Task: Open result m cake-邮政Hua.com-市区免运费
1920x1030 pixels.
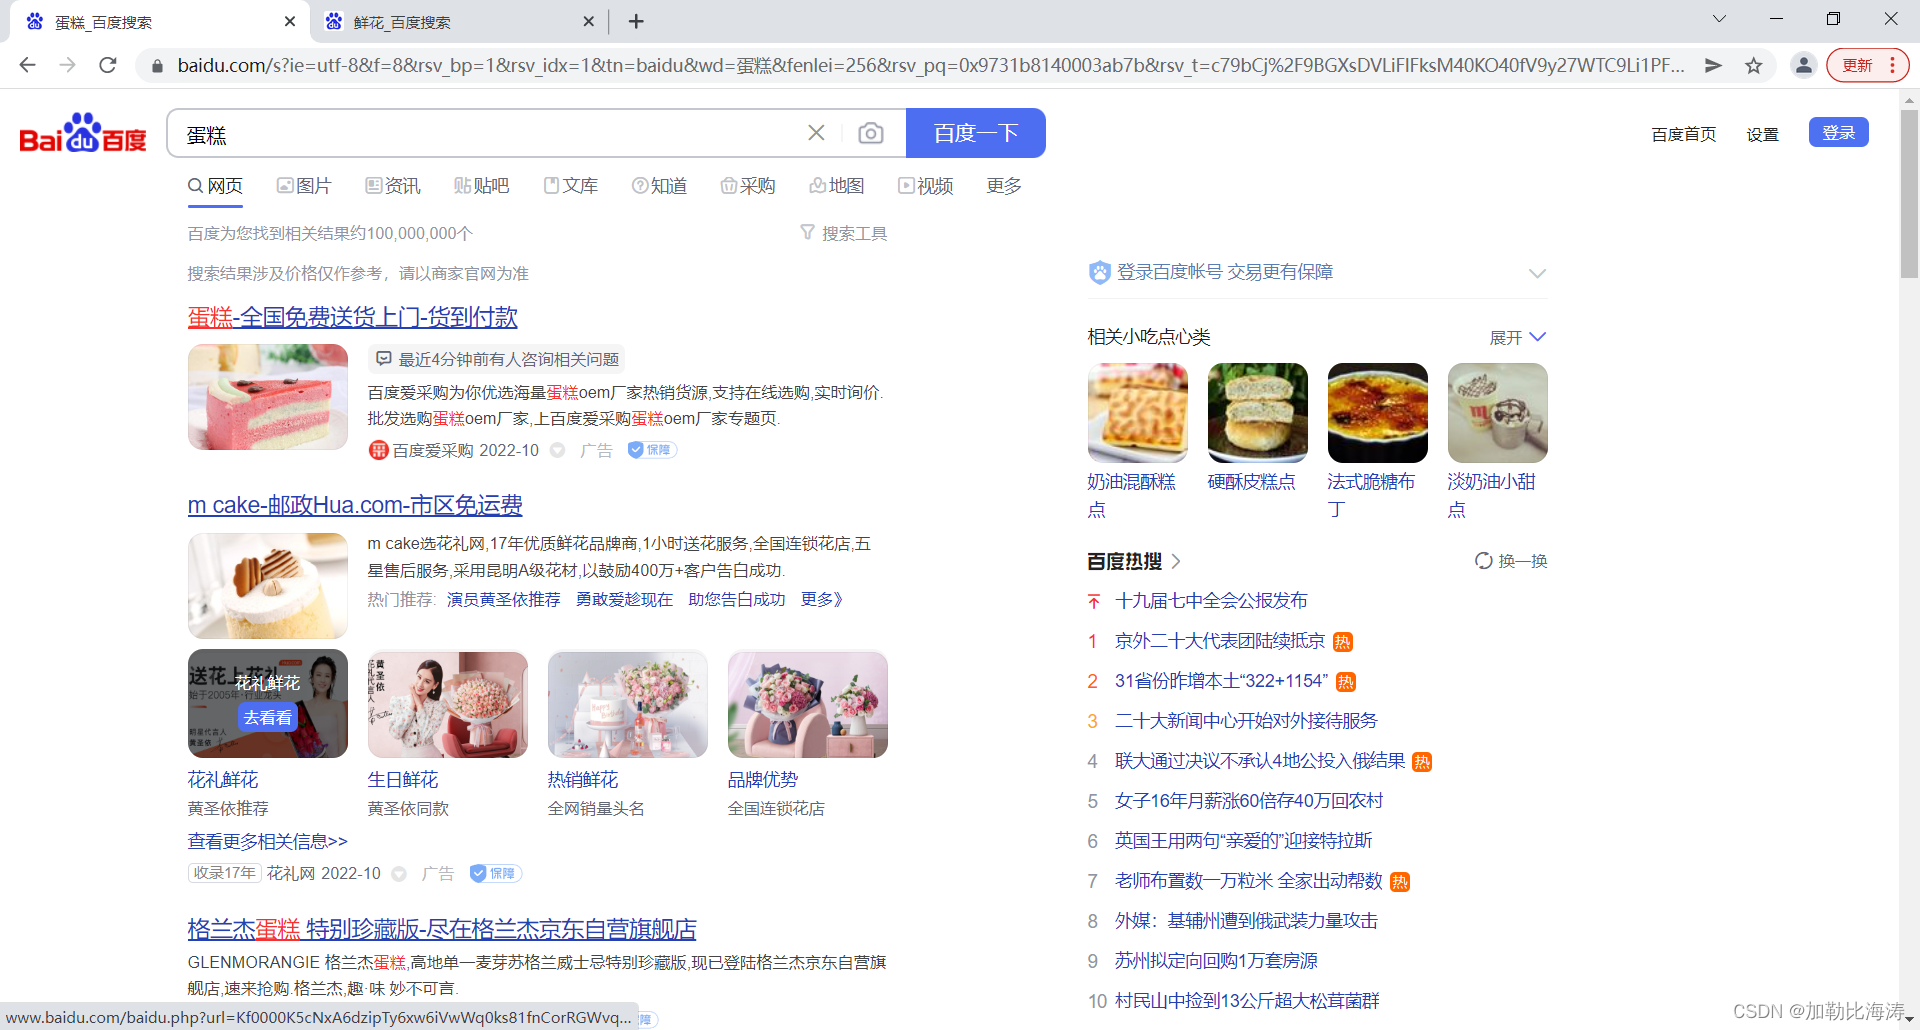Action: [x=355, y=505]
